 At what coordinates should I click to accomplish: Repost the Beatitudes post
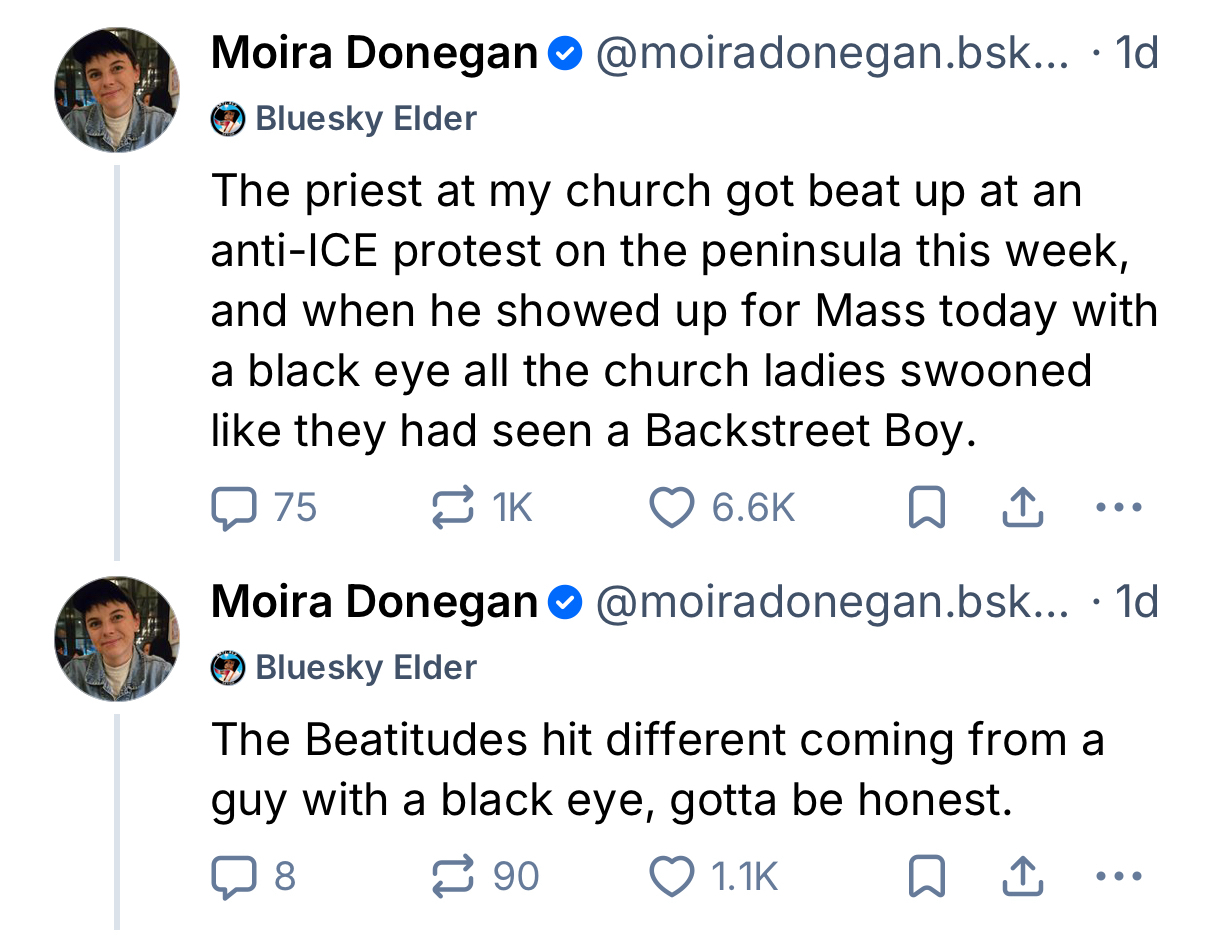pyautogui.click(x=452, y=877)
